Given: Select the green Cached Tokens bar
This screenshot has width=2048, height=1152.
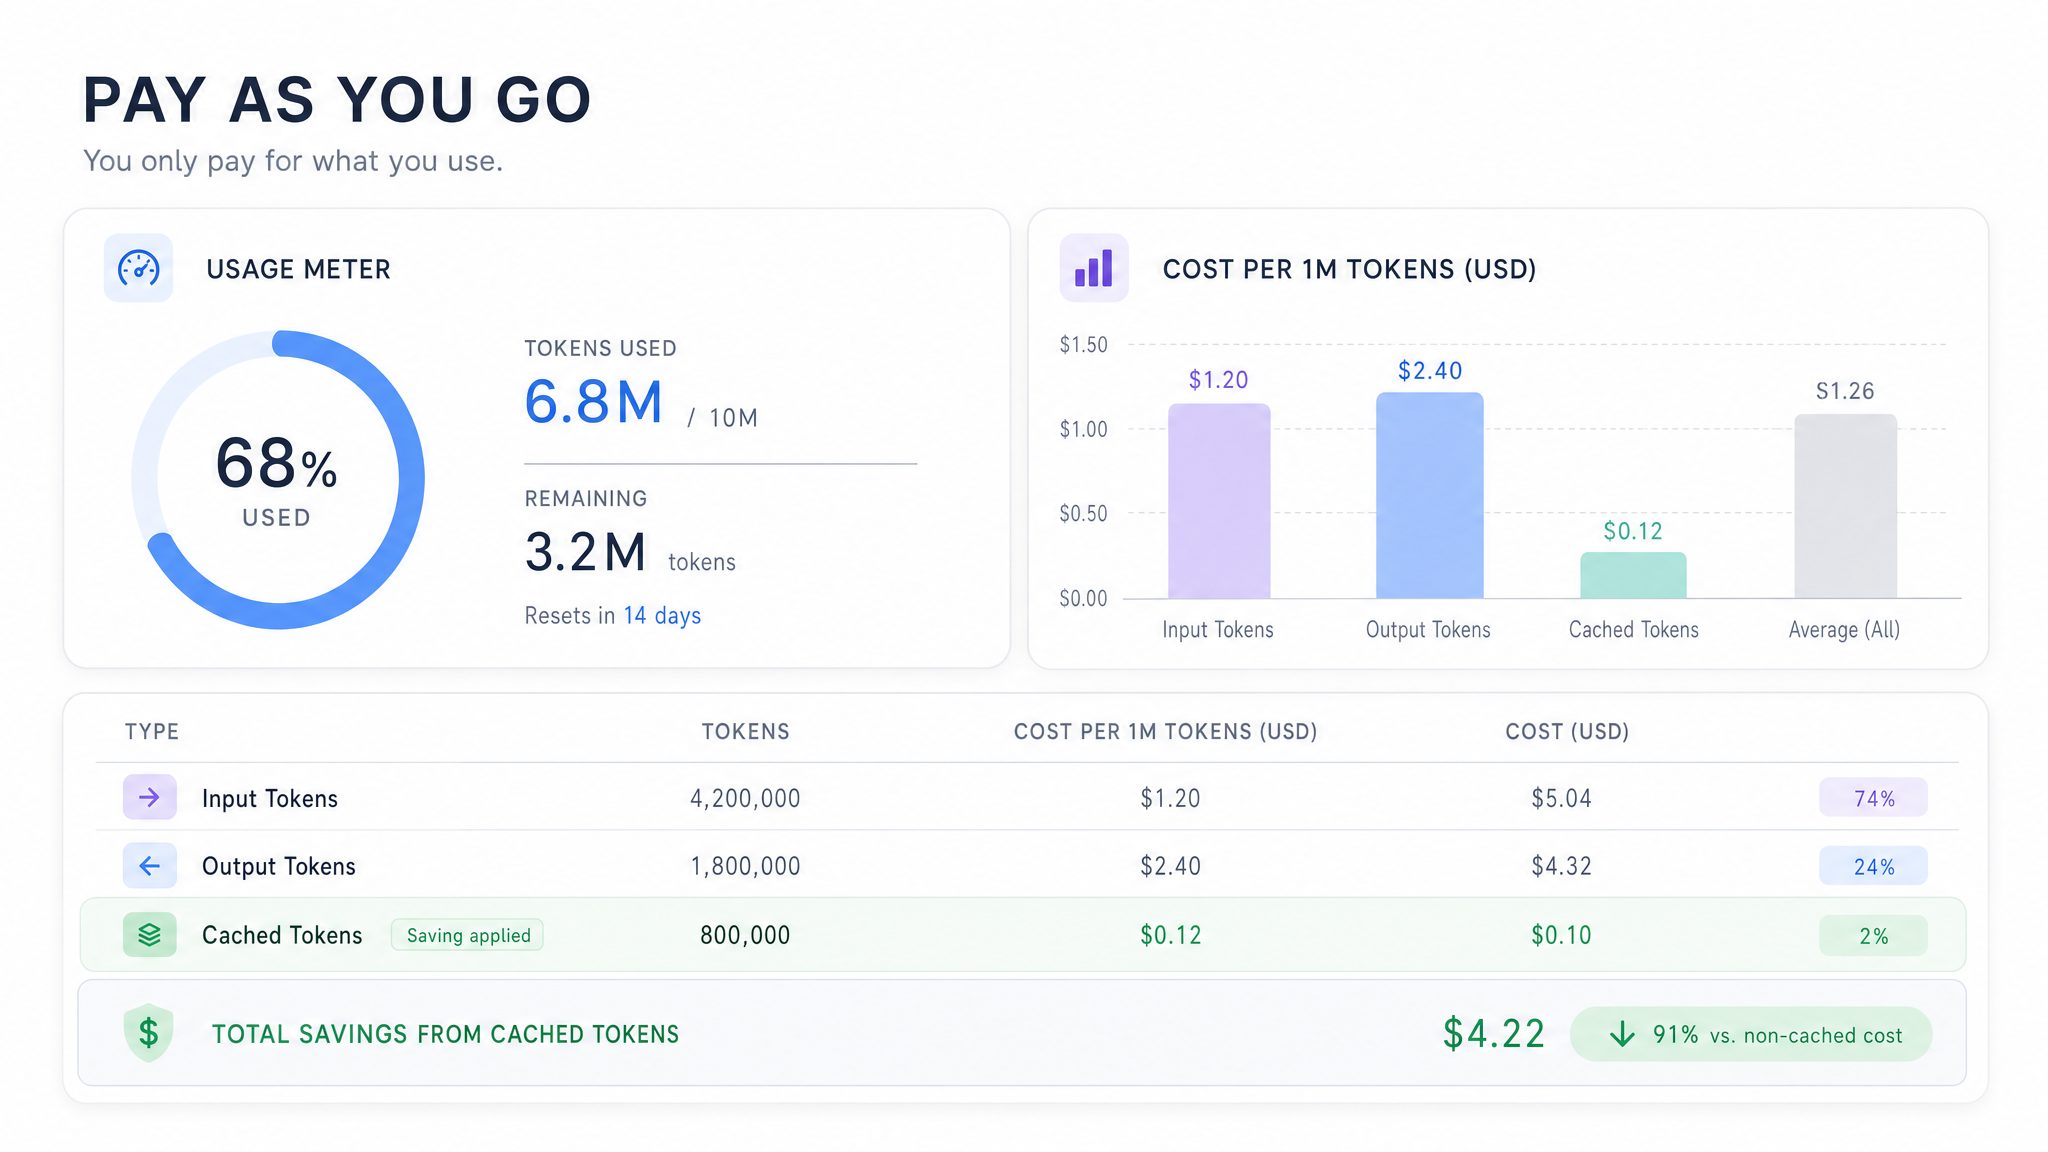Looking at the screenshot, I should [1633, 575].
